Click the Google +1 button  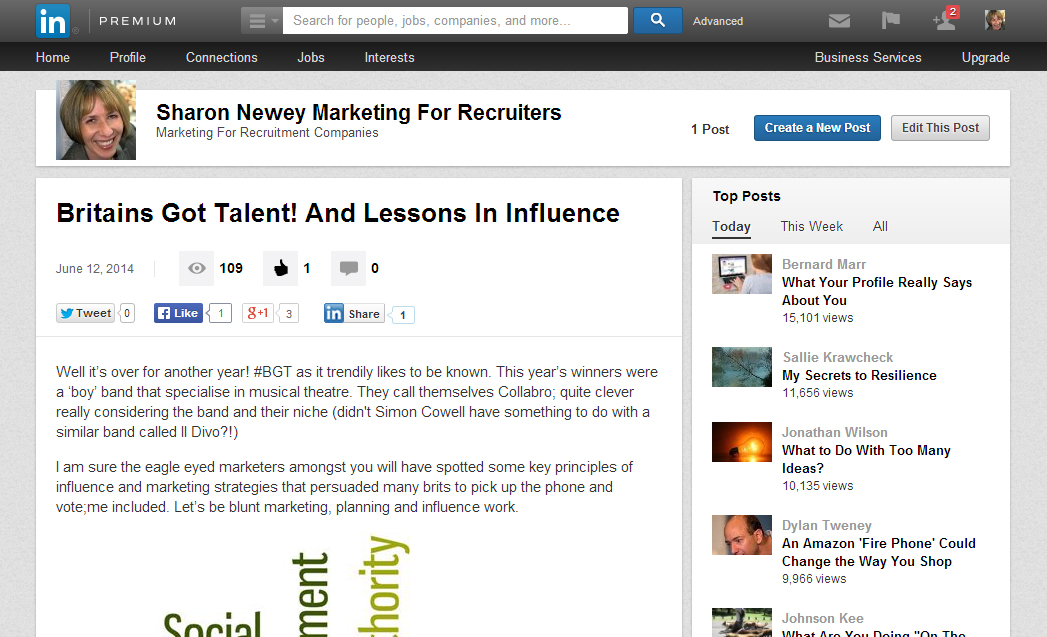258,313
